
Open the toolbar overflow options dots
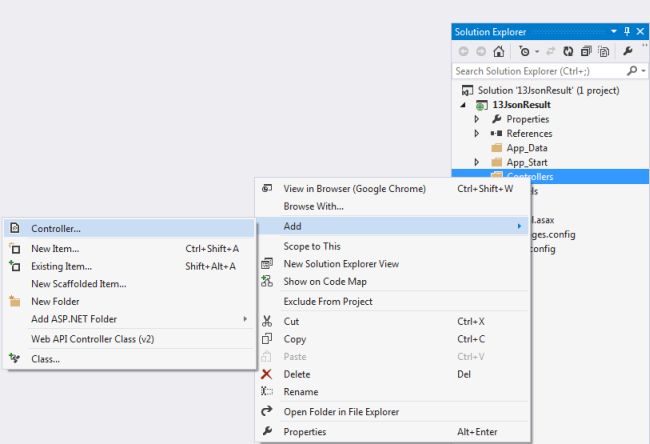coord(645,44)
